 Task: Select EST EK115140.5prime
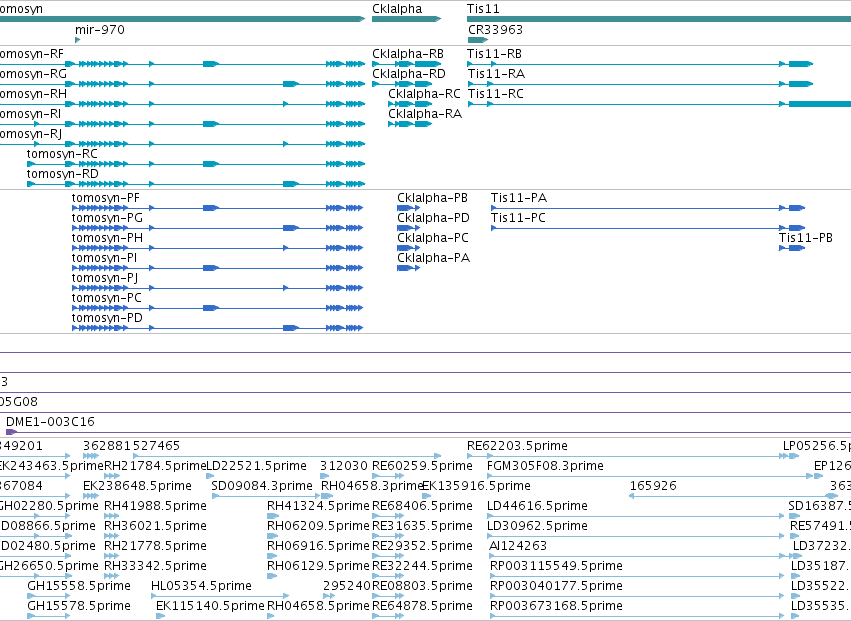(x=210, y=606)
